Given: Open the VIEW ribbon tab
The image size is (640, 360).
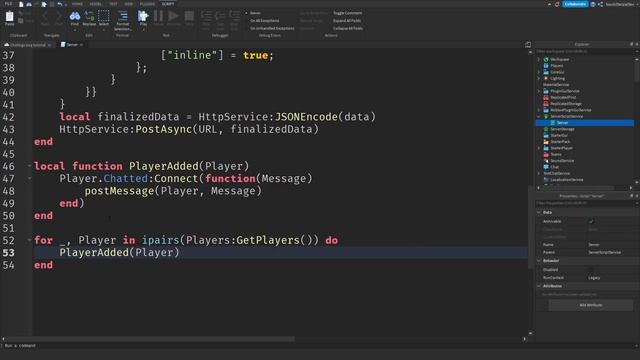Looking at the screenshot, I should click(x=129, y=4).
